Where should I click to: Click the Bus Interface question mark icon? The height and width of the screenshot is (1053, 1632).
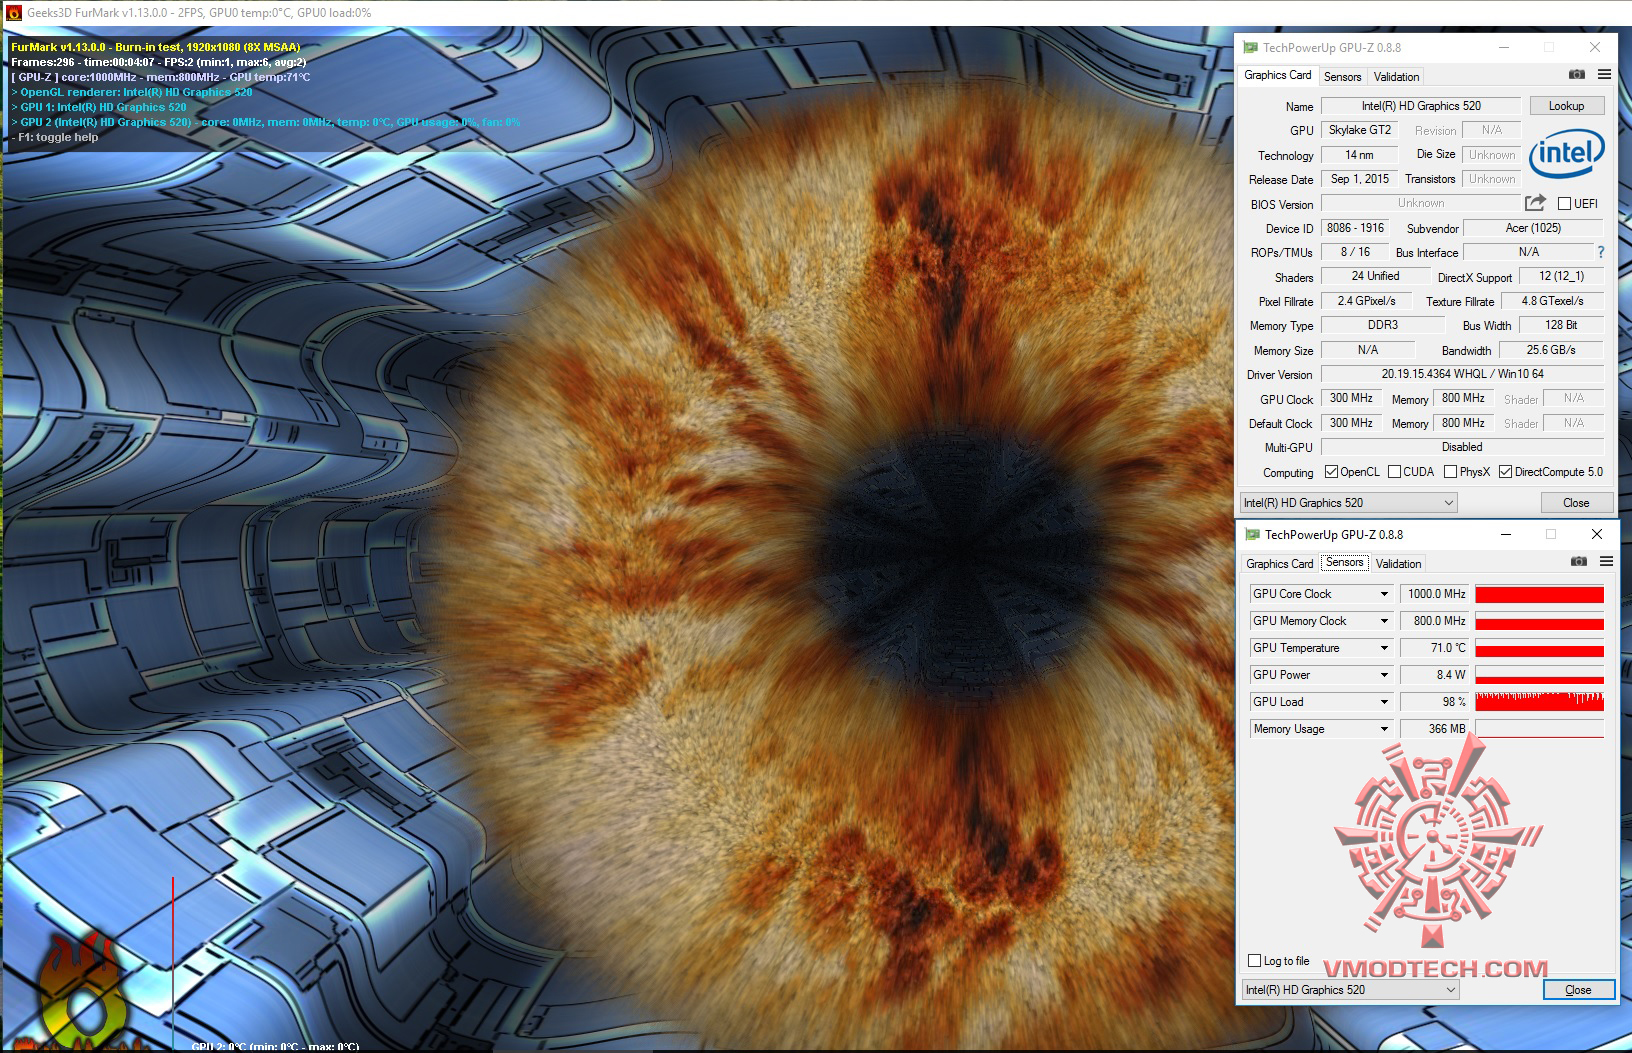pyautogui.click(x=1600, y=252)
